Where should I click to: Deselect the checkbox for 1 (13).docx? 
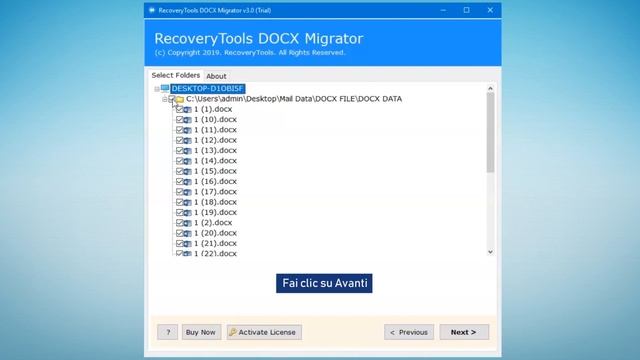pyautogui.click(x=180, y=150)
